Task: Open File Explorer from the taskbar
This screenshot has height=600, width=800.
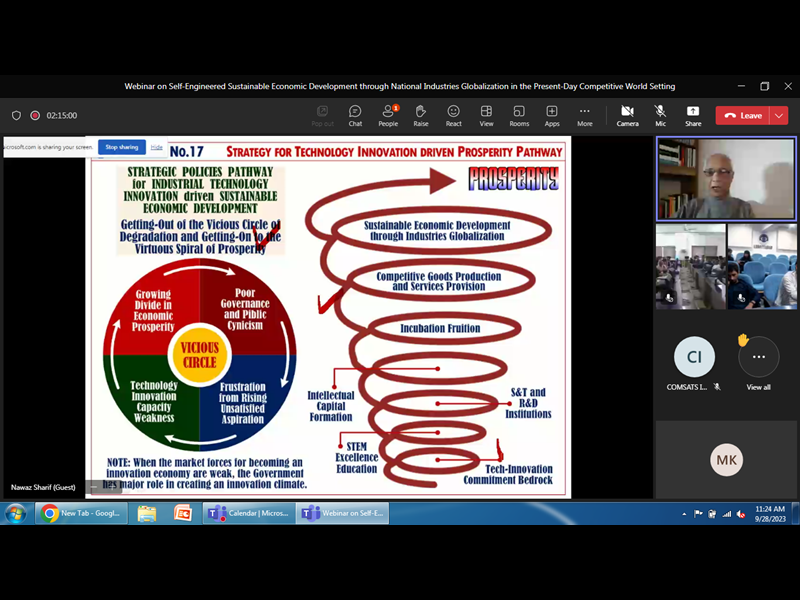Action: click(x=147, y=513)
